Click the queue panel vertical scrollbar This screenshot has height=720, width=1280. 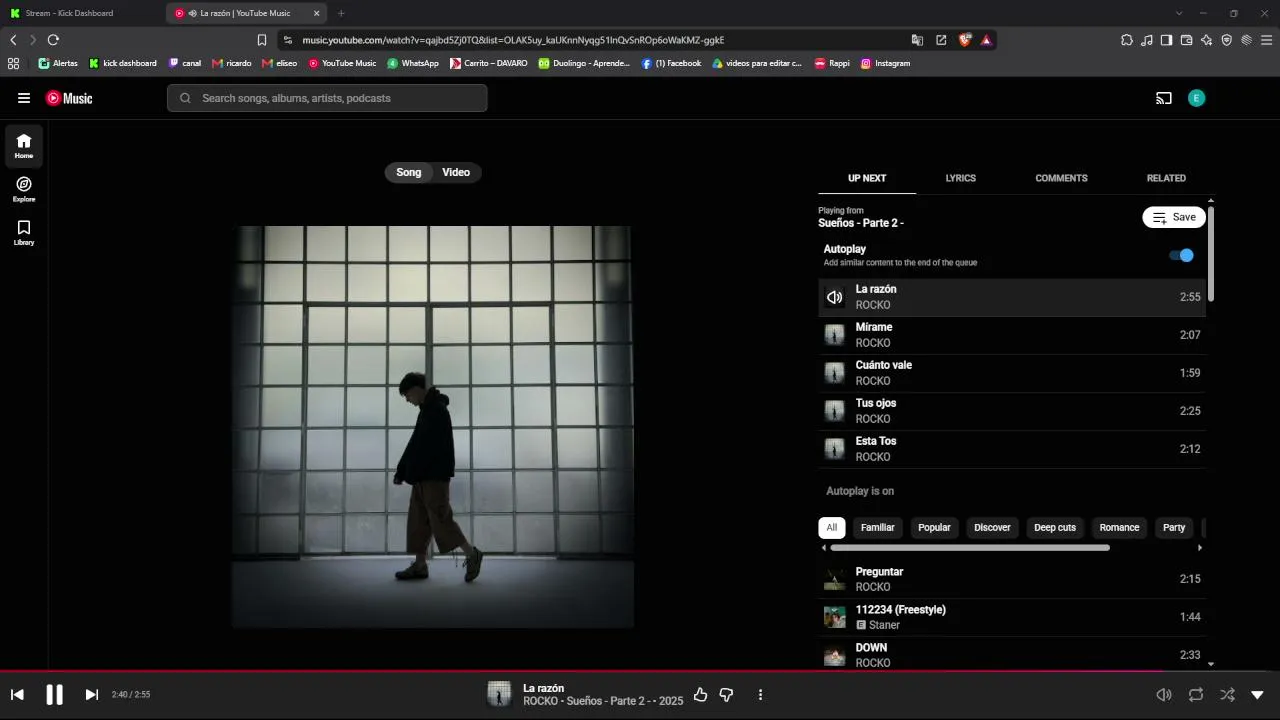pos(1211,253)
